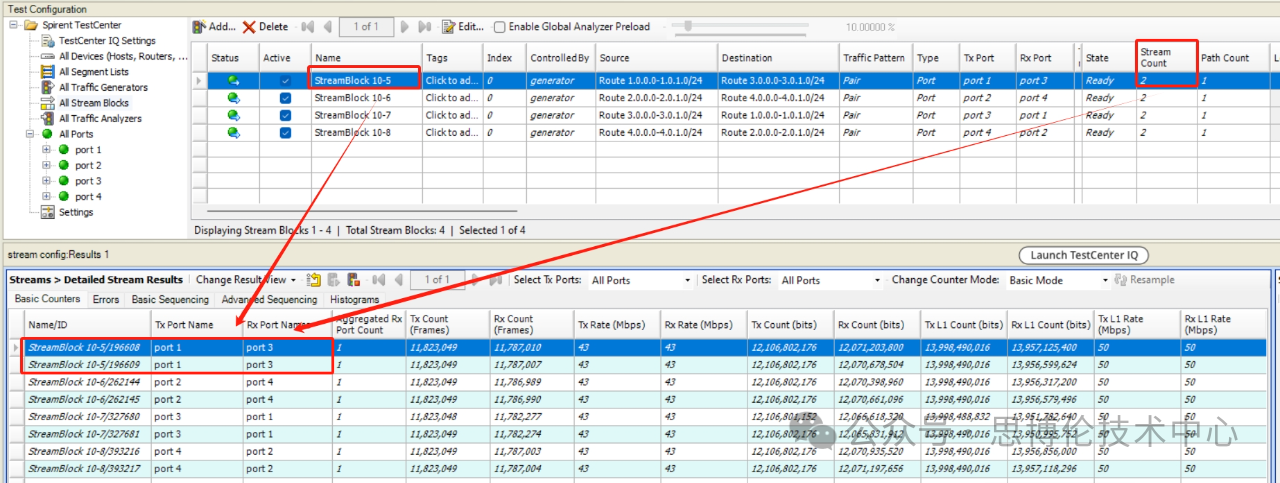1280x483 pixels.
Task: Expand the port 1 tree node
Action: [x=46, y=150]
